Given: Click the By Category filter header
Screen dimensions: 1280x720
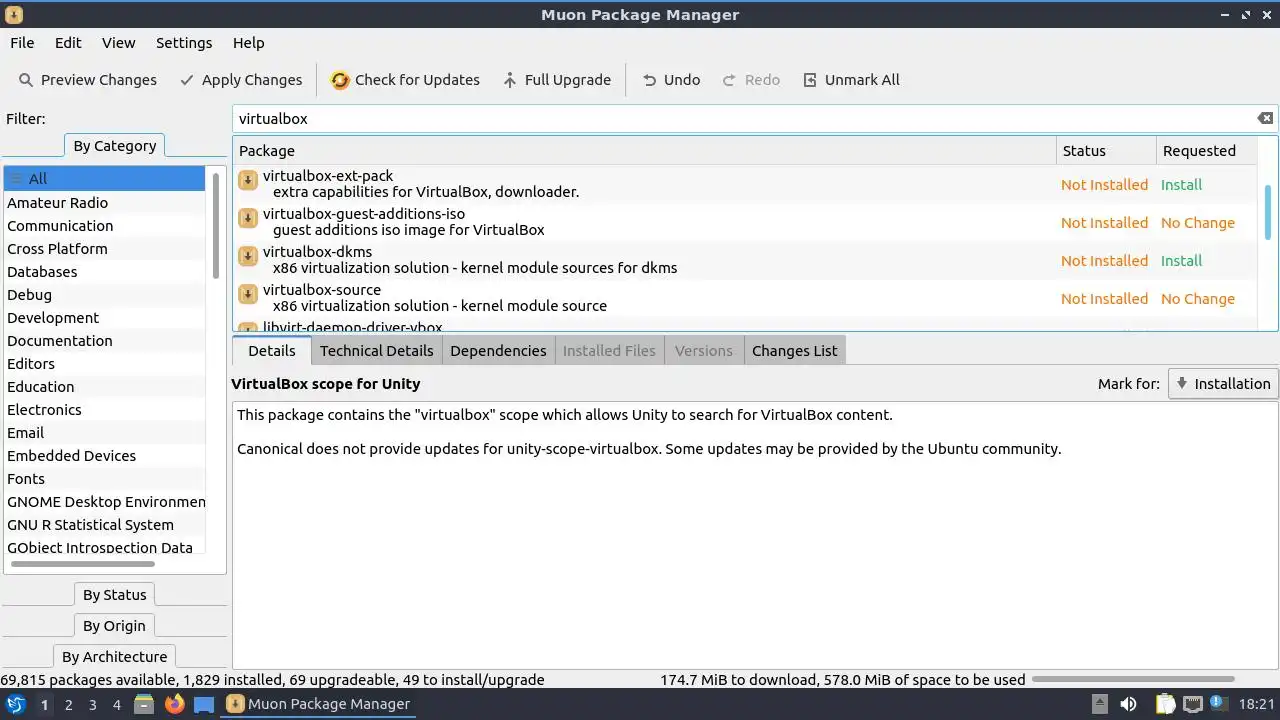Looking at the screenshot, I should click(x=114, y=146).
